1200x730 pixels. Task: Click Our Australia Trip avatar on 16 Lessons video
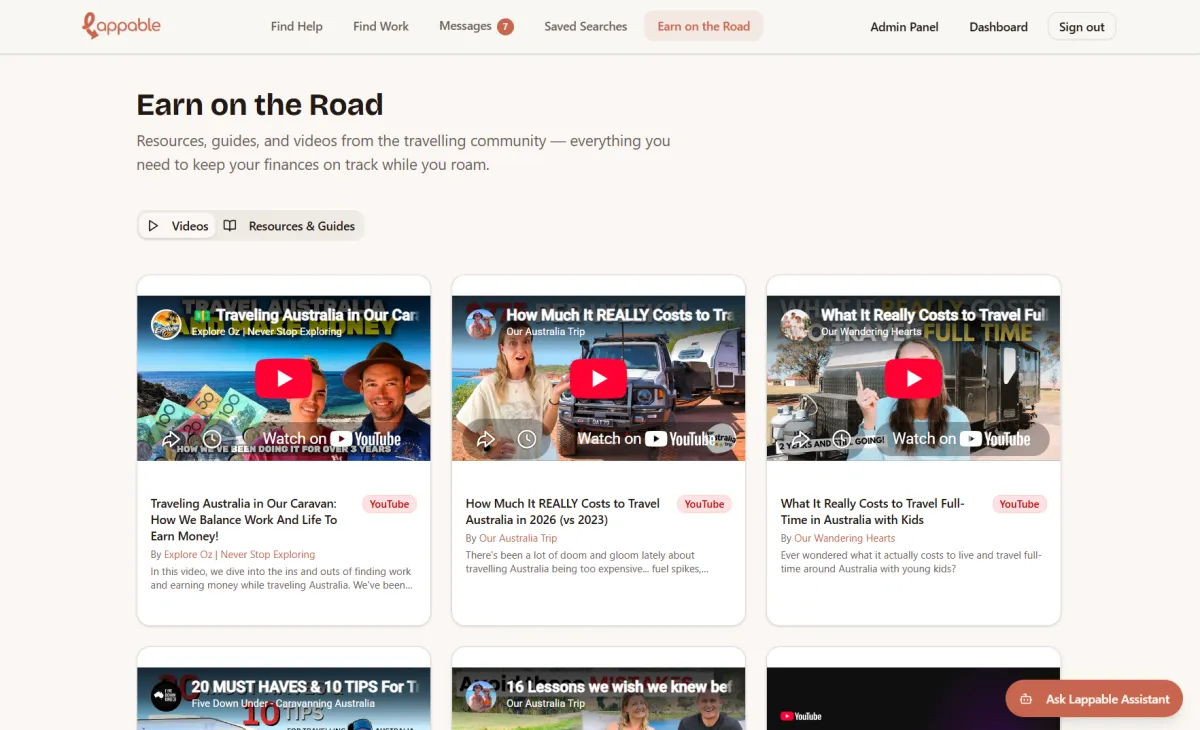click(481, 696)
